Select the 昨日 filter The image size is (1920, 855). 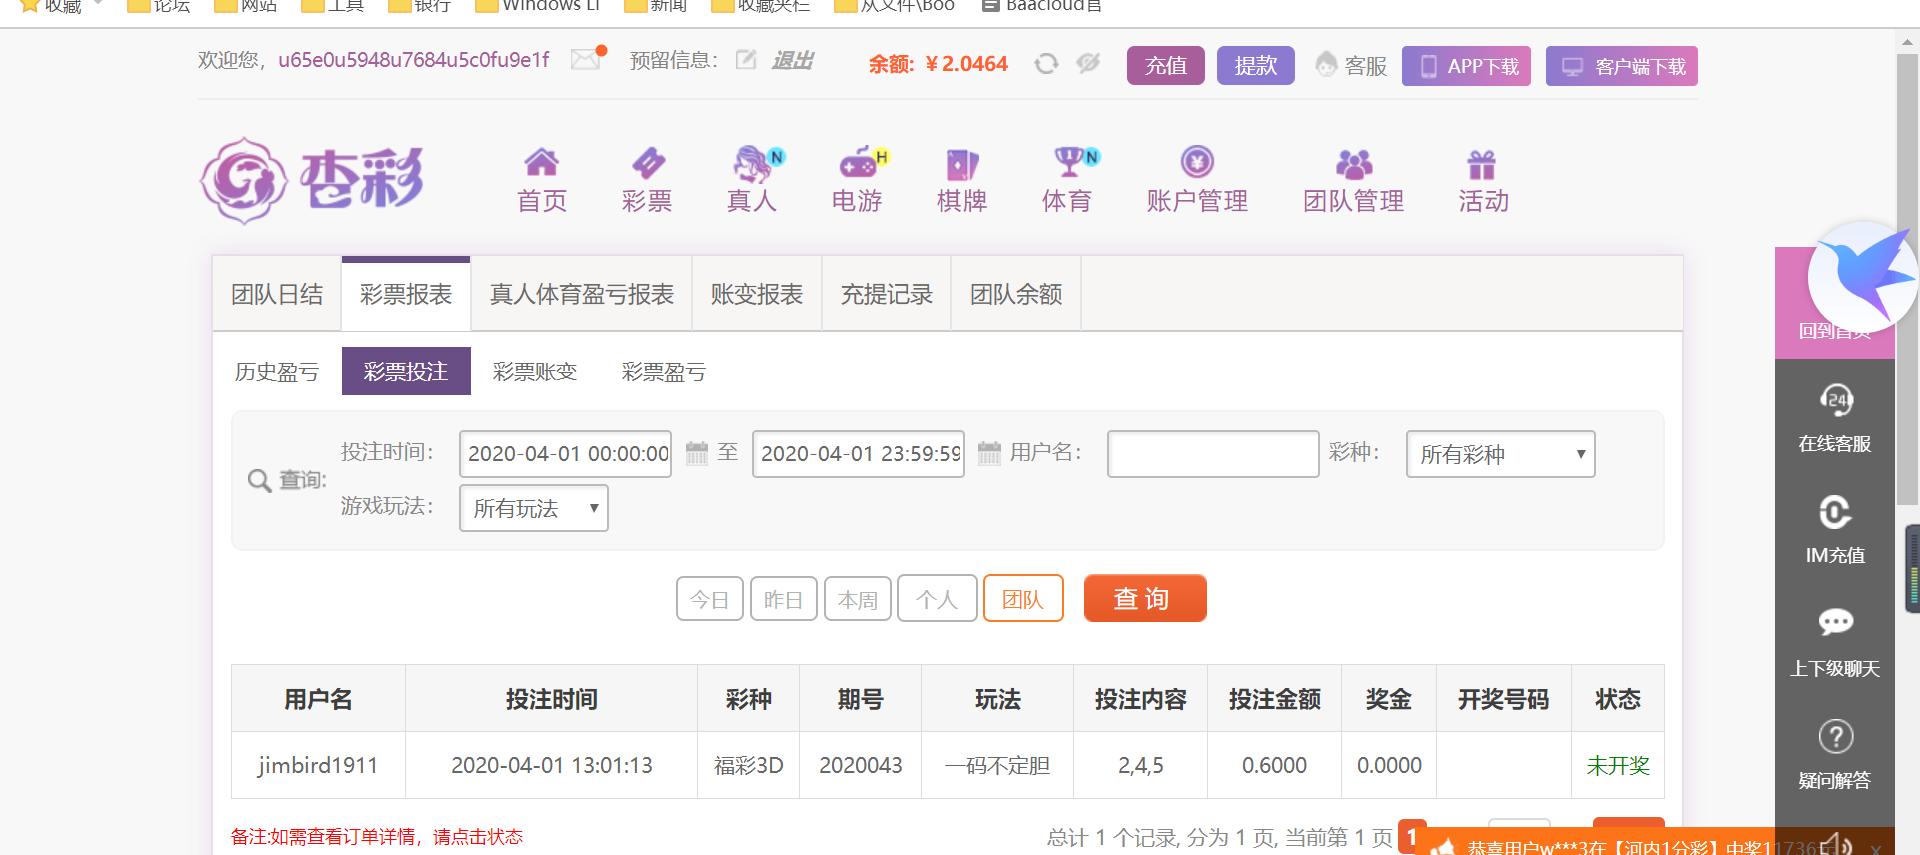pos(784,599)
